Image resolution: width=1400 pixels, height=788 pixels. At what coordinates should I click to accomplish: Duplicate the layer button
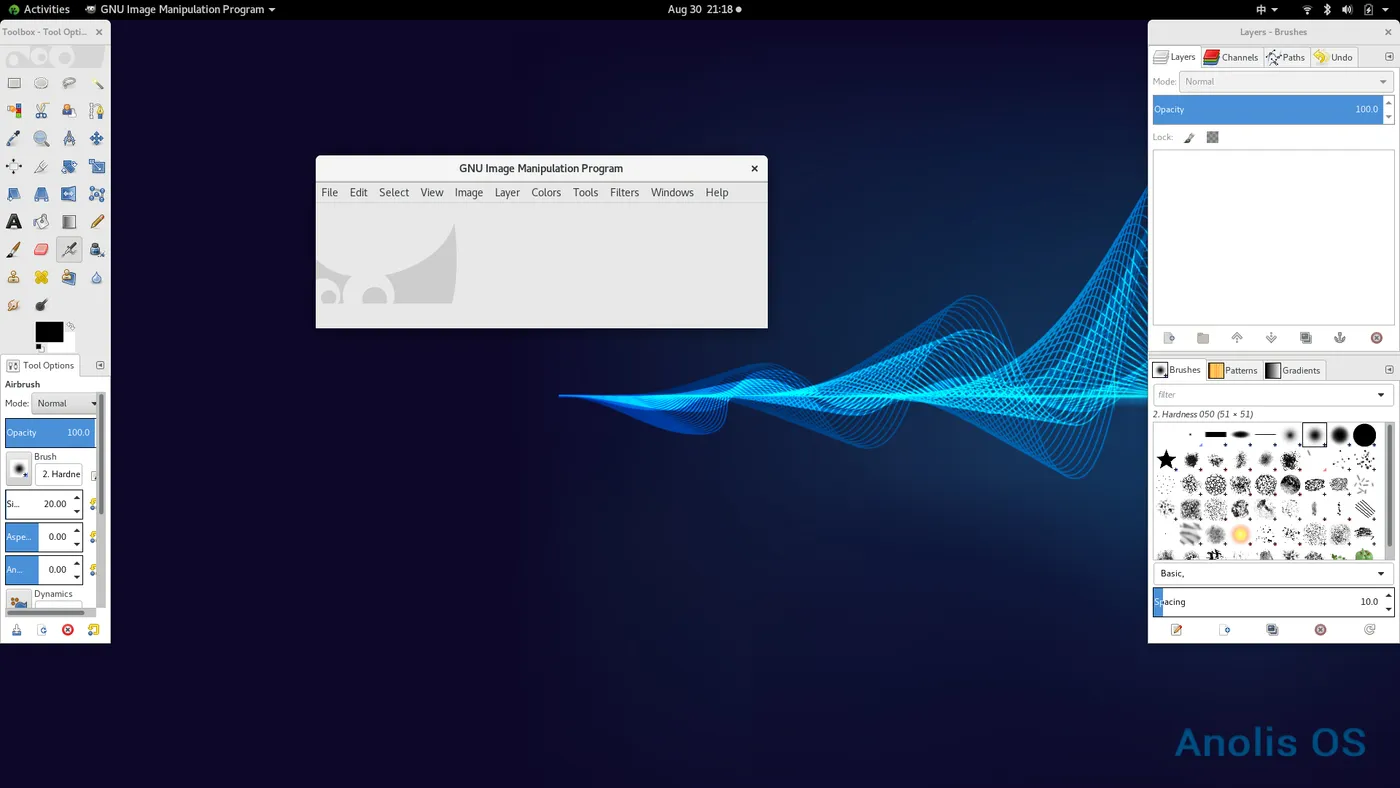(1305, 338)
